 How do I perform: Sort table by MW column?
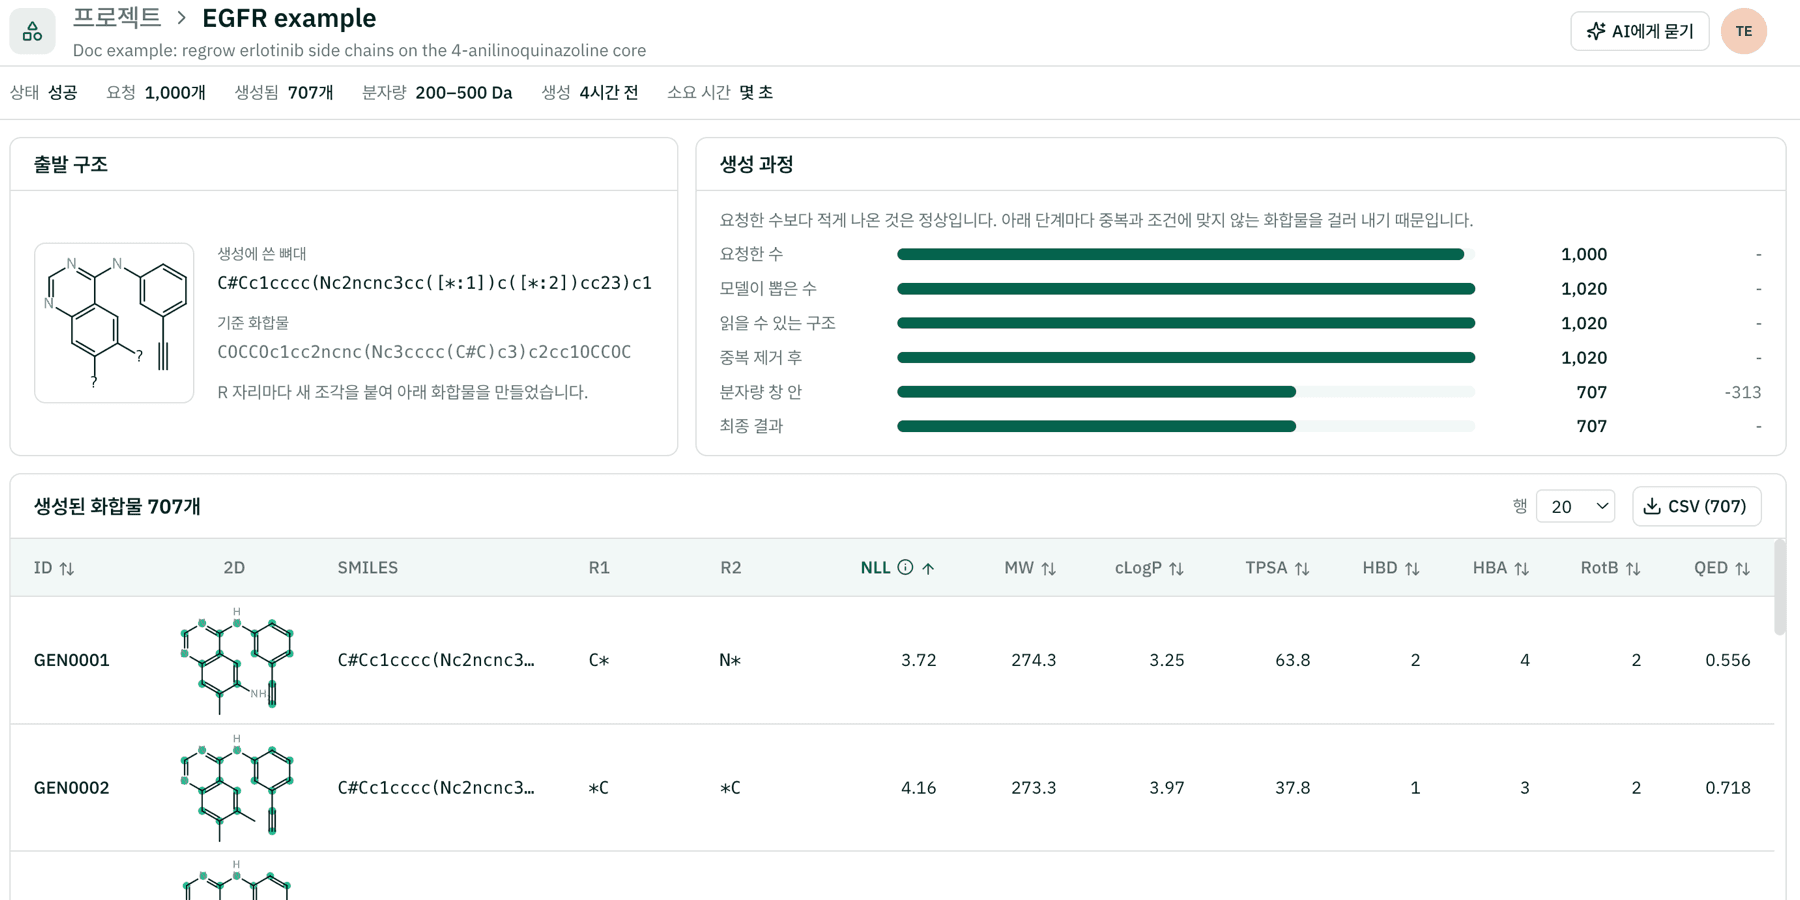[x=1030, y=568]
